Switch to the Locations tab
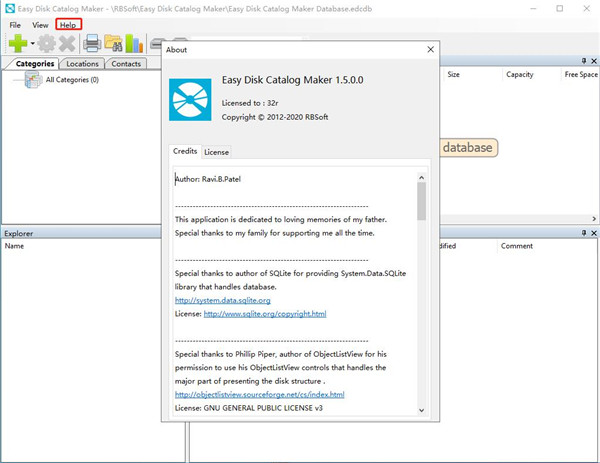The width and height of the screenshot is (600, 463). pos(83,64)
